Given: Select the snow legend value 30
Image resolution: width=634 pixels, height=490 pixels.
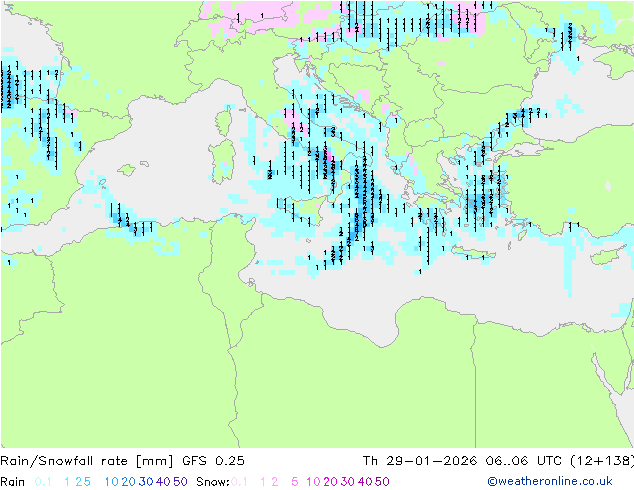Looking at the screenshot, I should point(348,482).
